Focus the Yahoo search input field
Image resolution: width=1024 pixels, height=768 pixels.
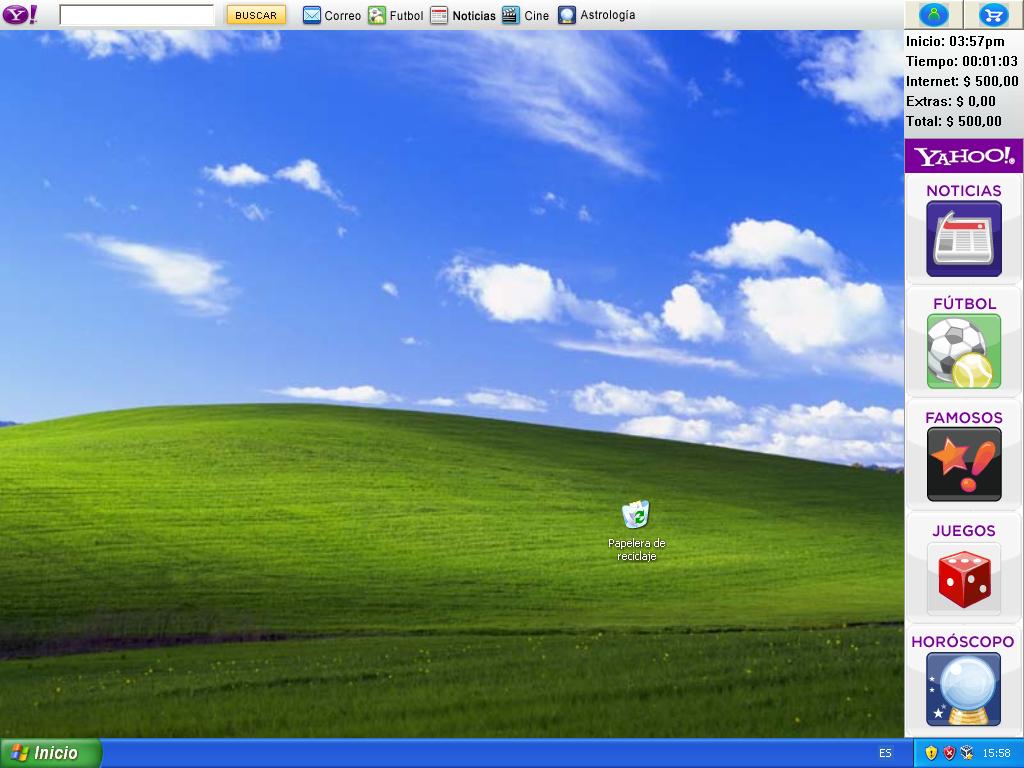pyautogui.click(x=136, y=15)
